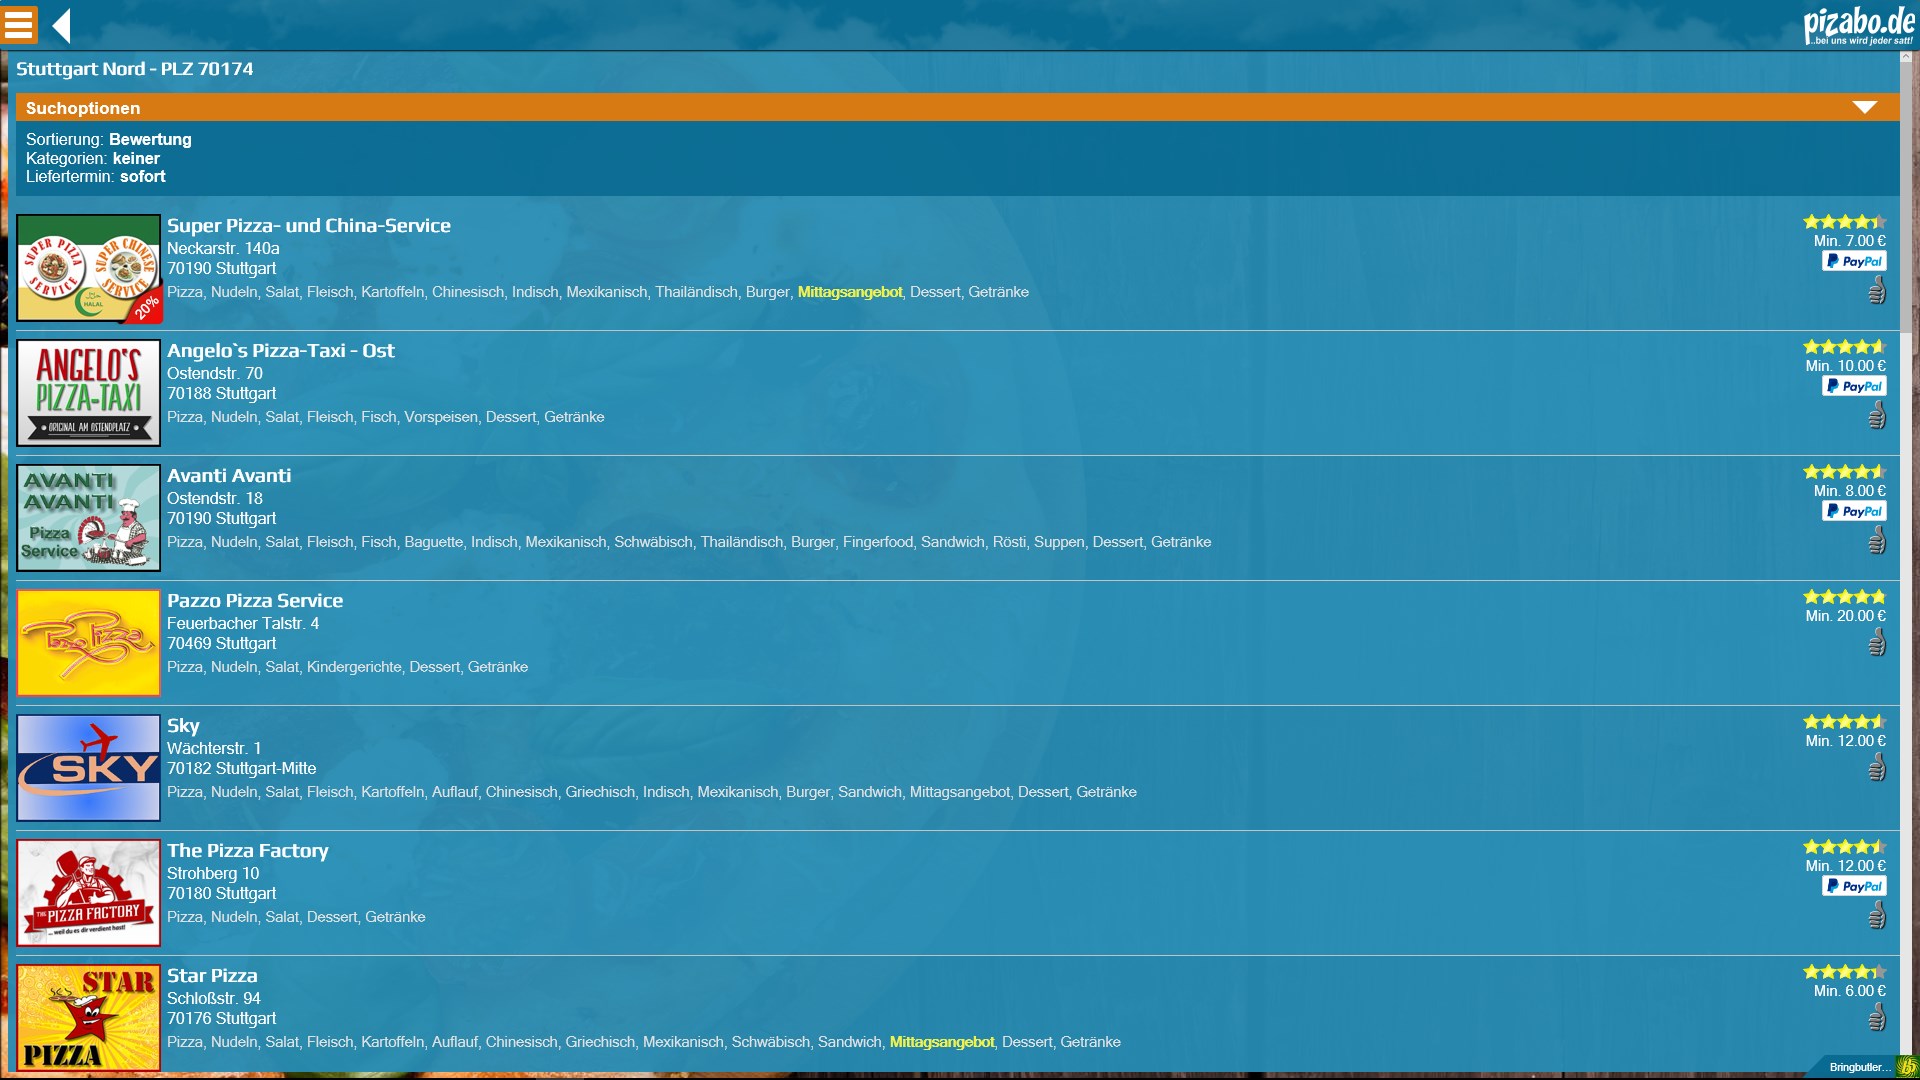Image resolution: width=1920 pixels, height=1080 pixels.
Task: Expand Suchoptionen with the white arrow
Action: pyautogui.click(x=1864, y=107)
